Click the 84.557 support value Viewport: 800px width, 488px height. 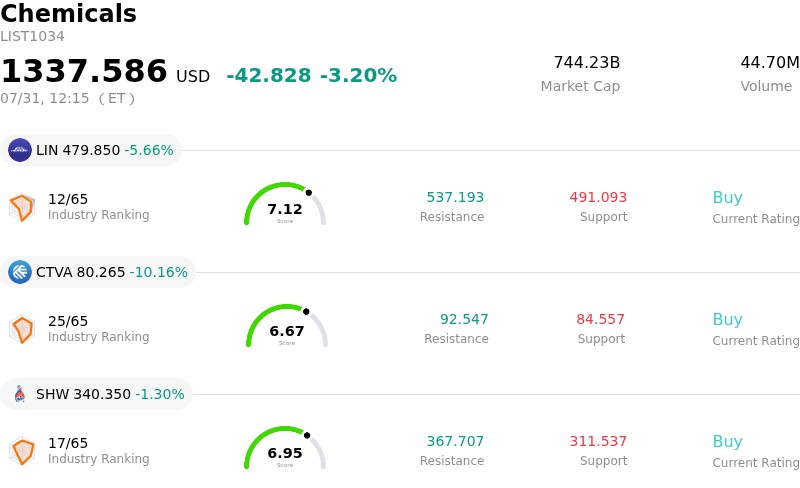click(600, 319)
